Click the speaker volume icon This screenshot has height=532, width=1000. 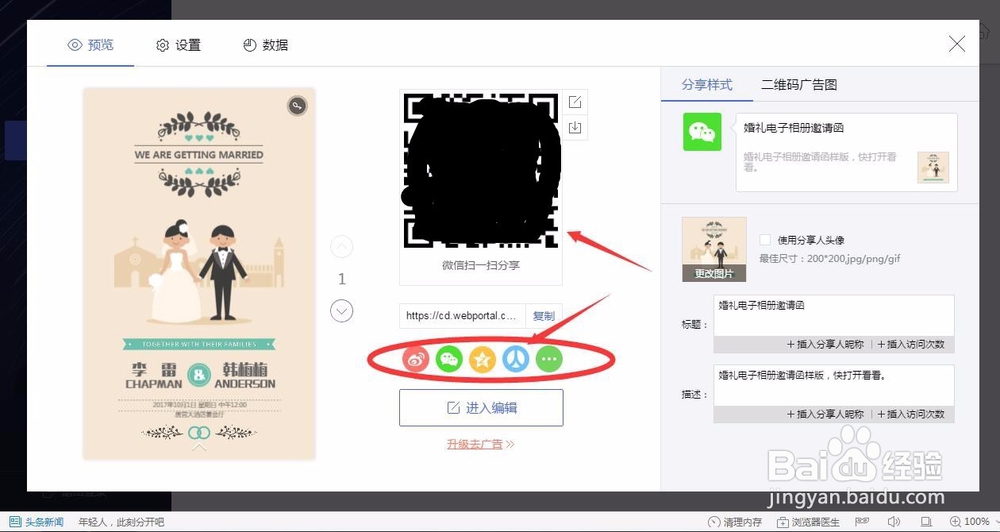pyautogui.click(x=893, y=522)
